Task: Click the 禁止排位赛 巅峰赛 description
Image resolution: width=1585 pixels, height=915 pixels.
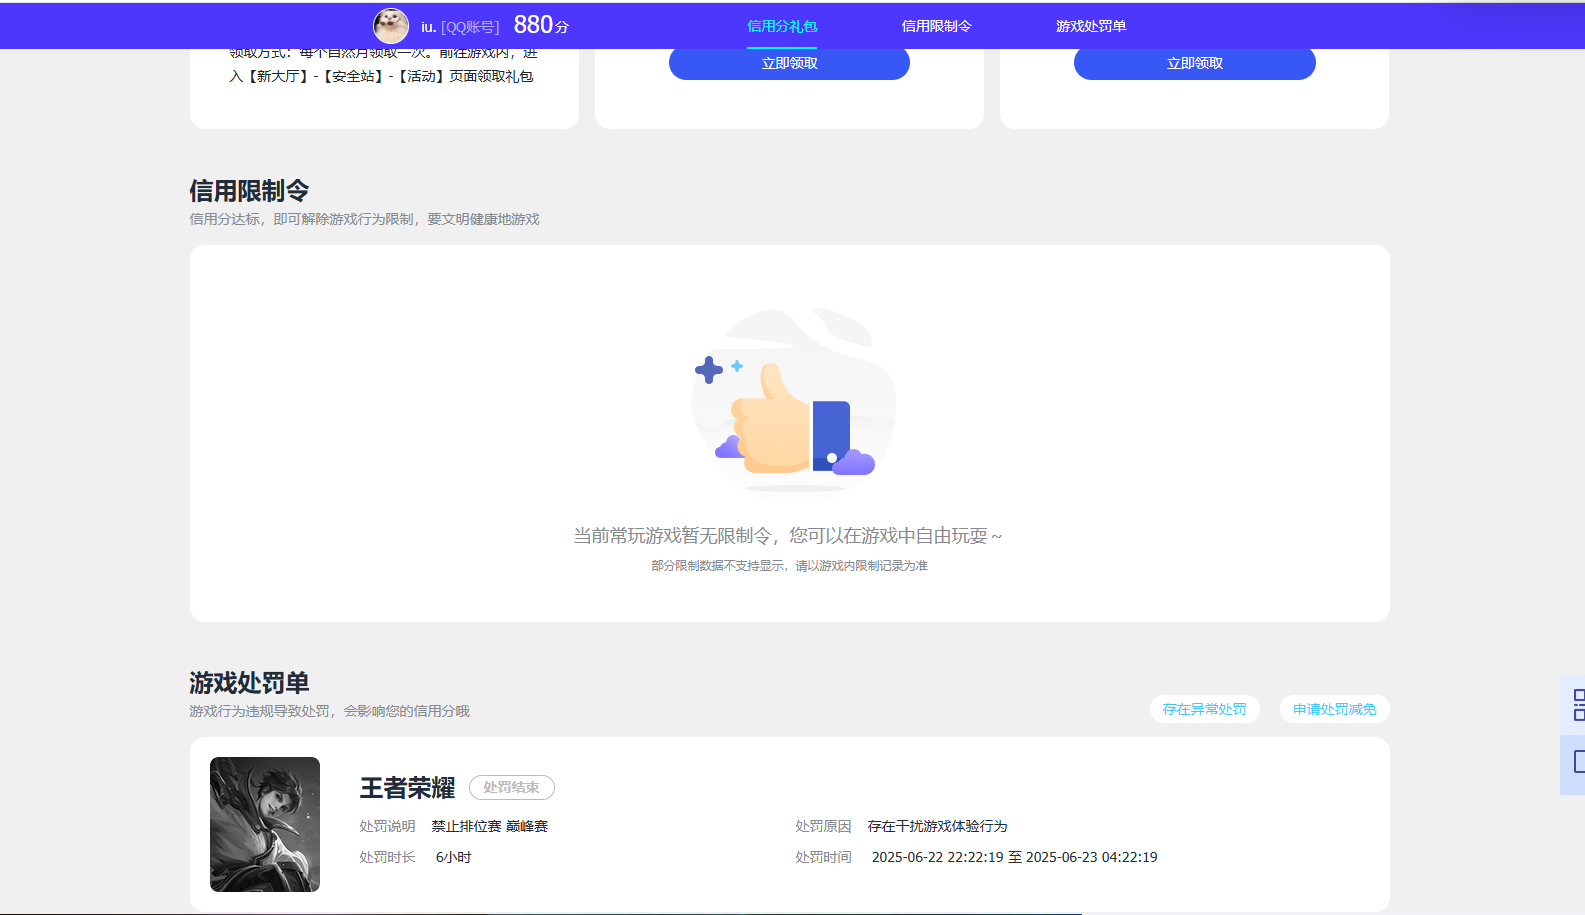Action: pyautogui.click(x=490, y=826)
